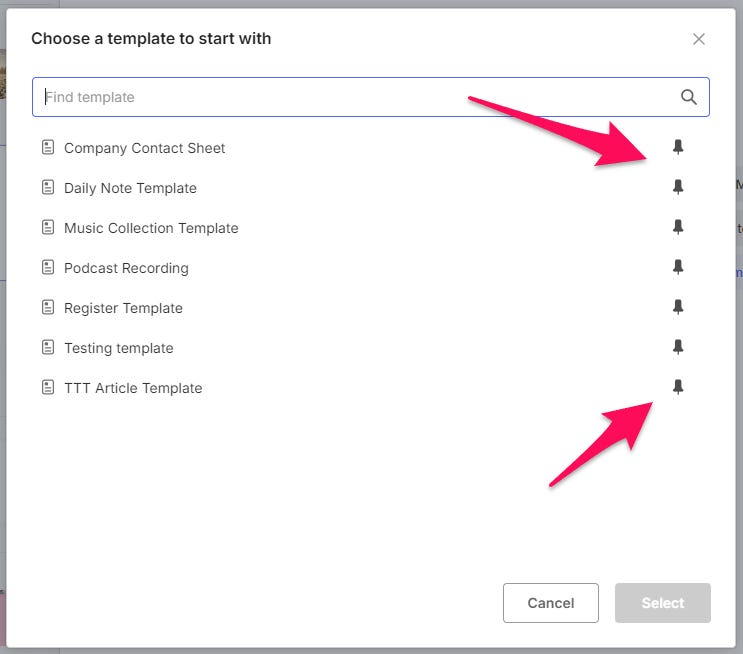Pin the Company Contact Sheet template
Image resolution: width=743 pixels, height=654 pixels.
point(678,147)
